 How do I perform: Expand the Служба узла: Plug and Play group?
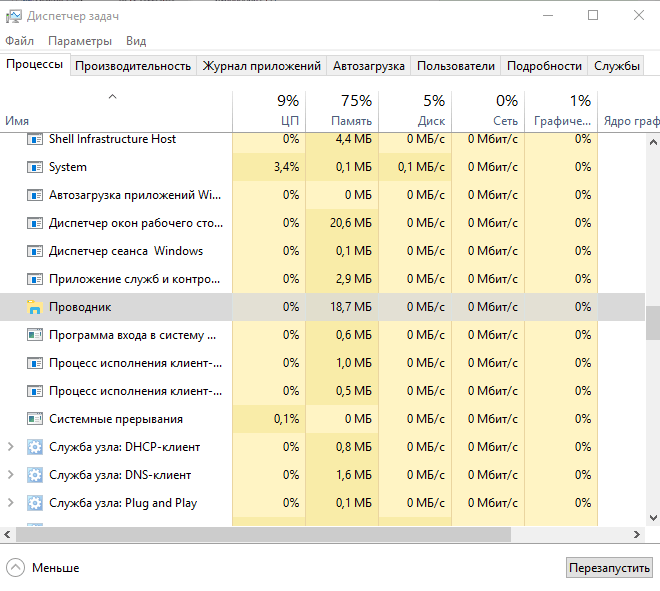(11, 503)
